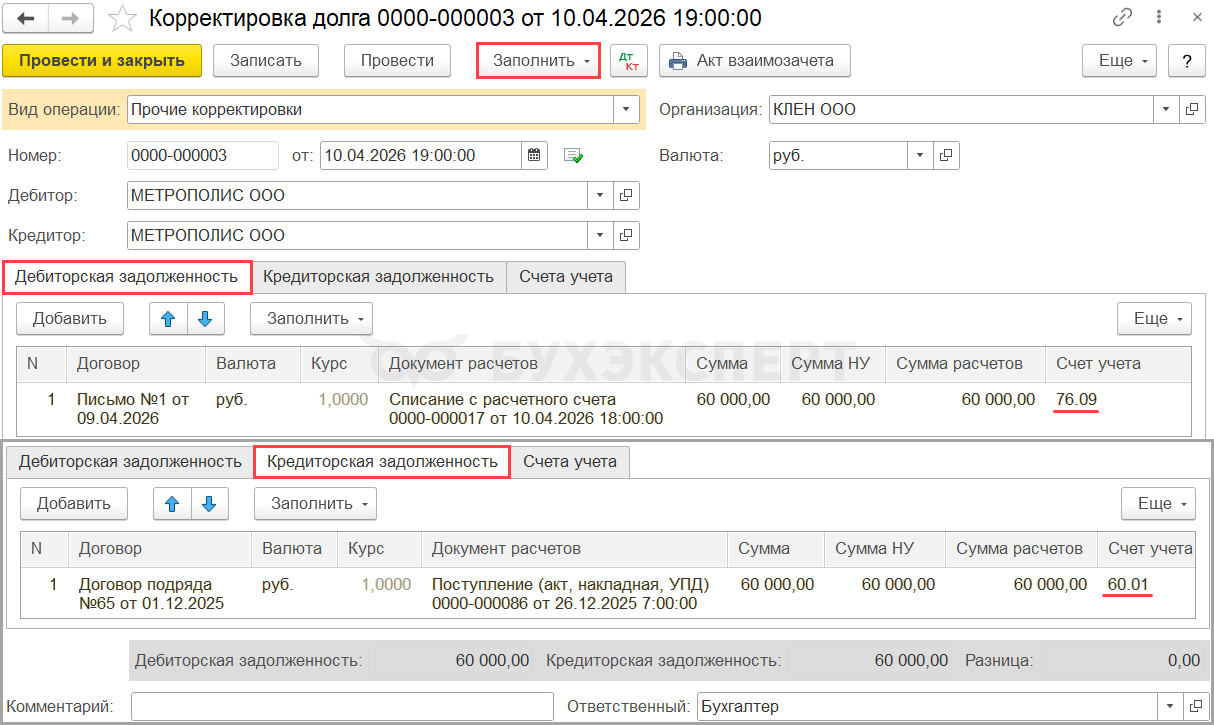This screenshot has width=1214, height=725.
Task: Click into the Комментарий text field
Action: pos(342,707)
